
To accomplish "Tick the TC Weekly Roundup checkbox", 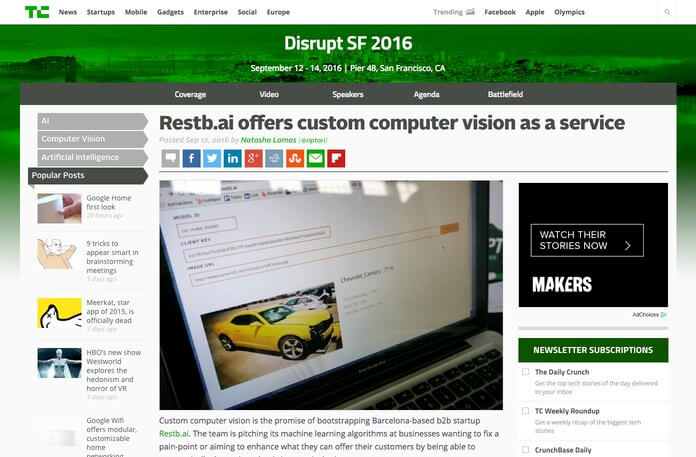I will [x=526, y=411].
